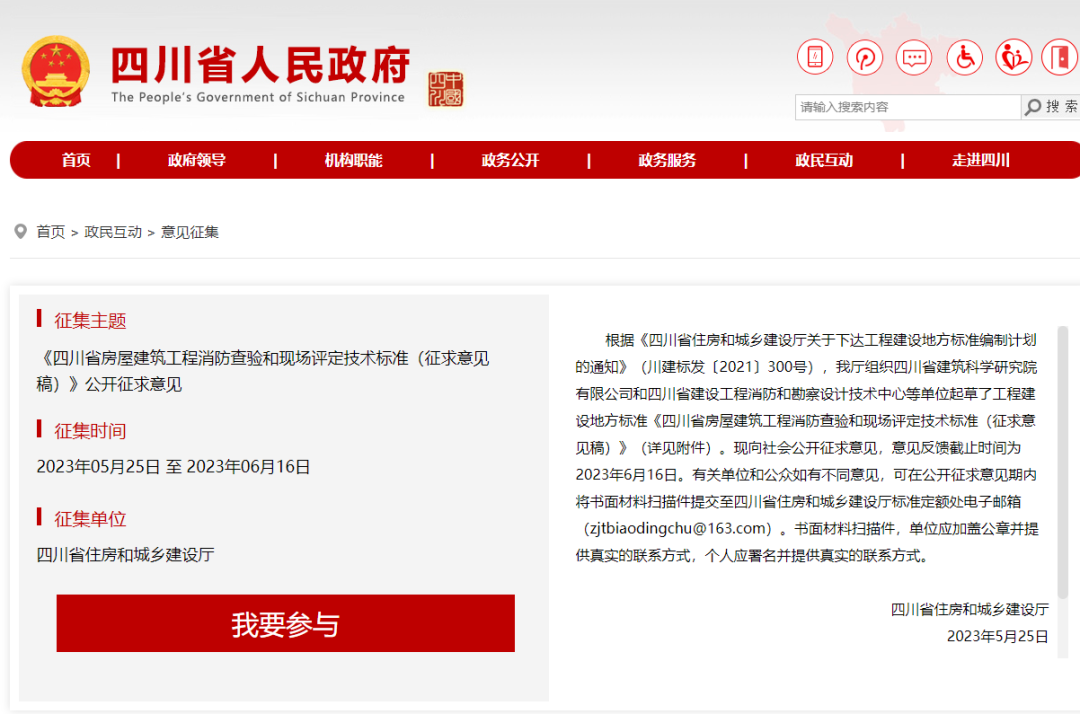Screen dimensions: 1080x714
Task: Open the 政民互动 navigation menu item
Action: coord(824,160)
